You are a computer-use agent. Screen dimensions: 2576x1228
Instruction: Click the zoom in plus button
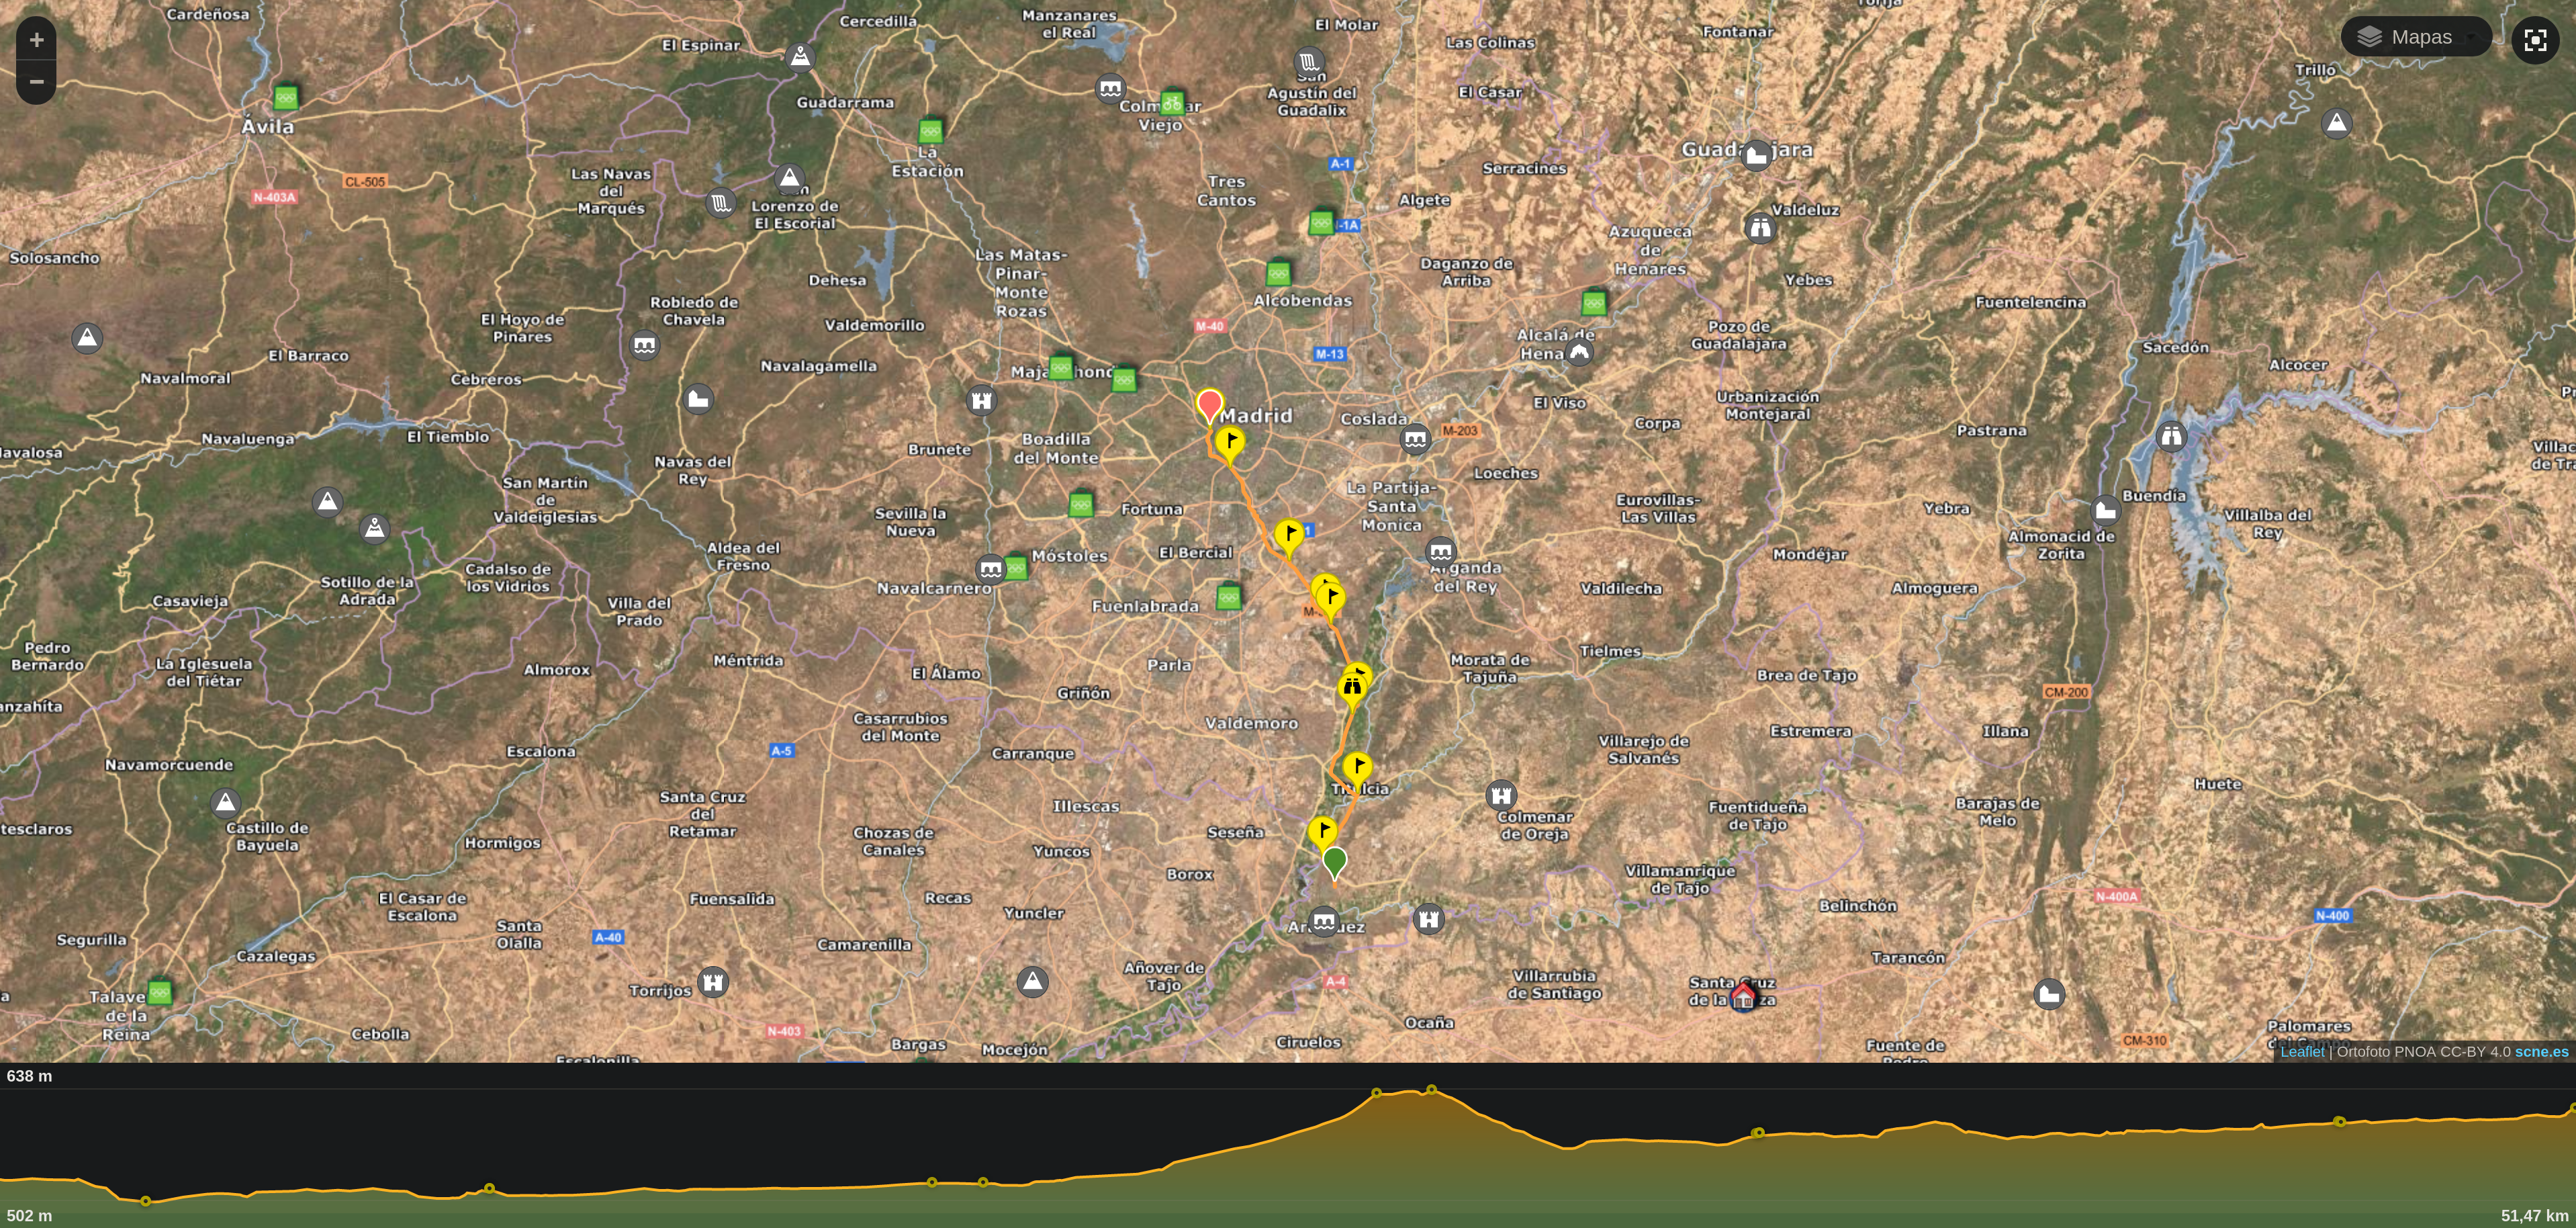tap(36, 40)
